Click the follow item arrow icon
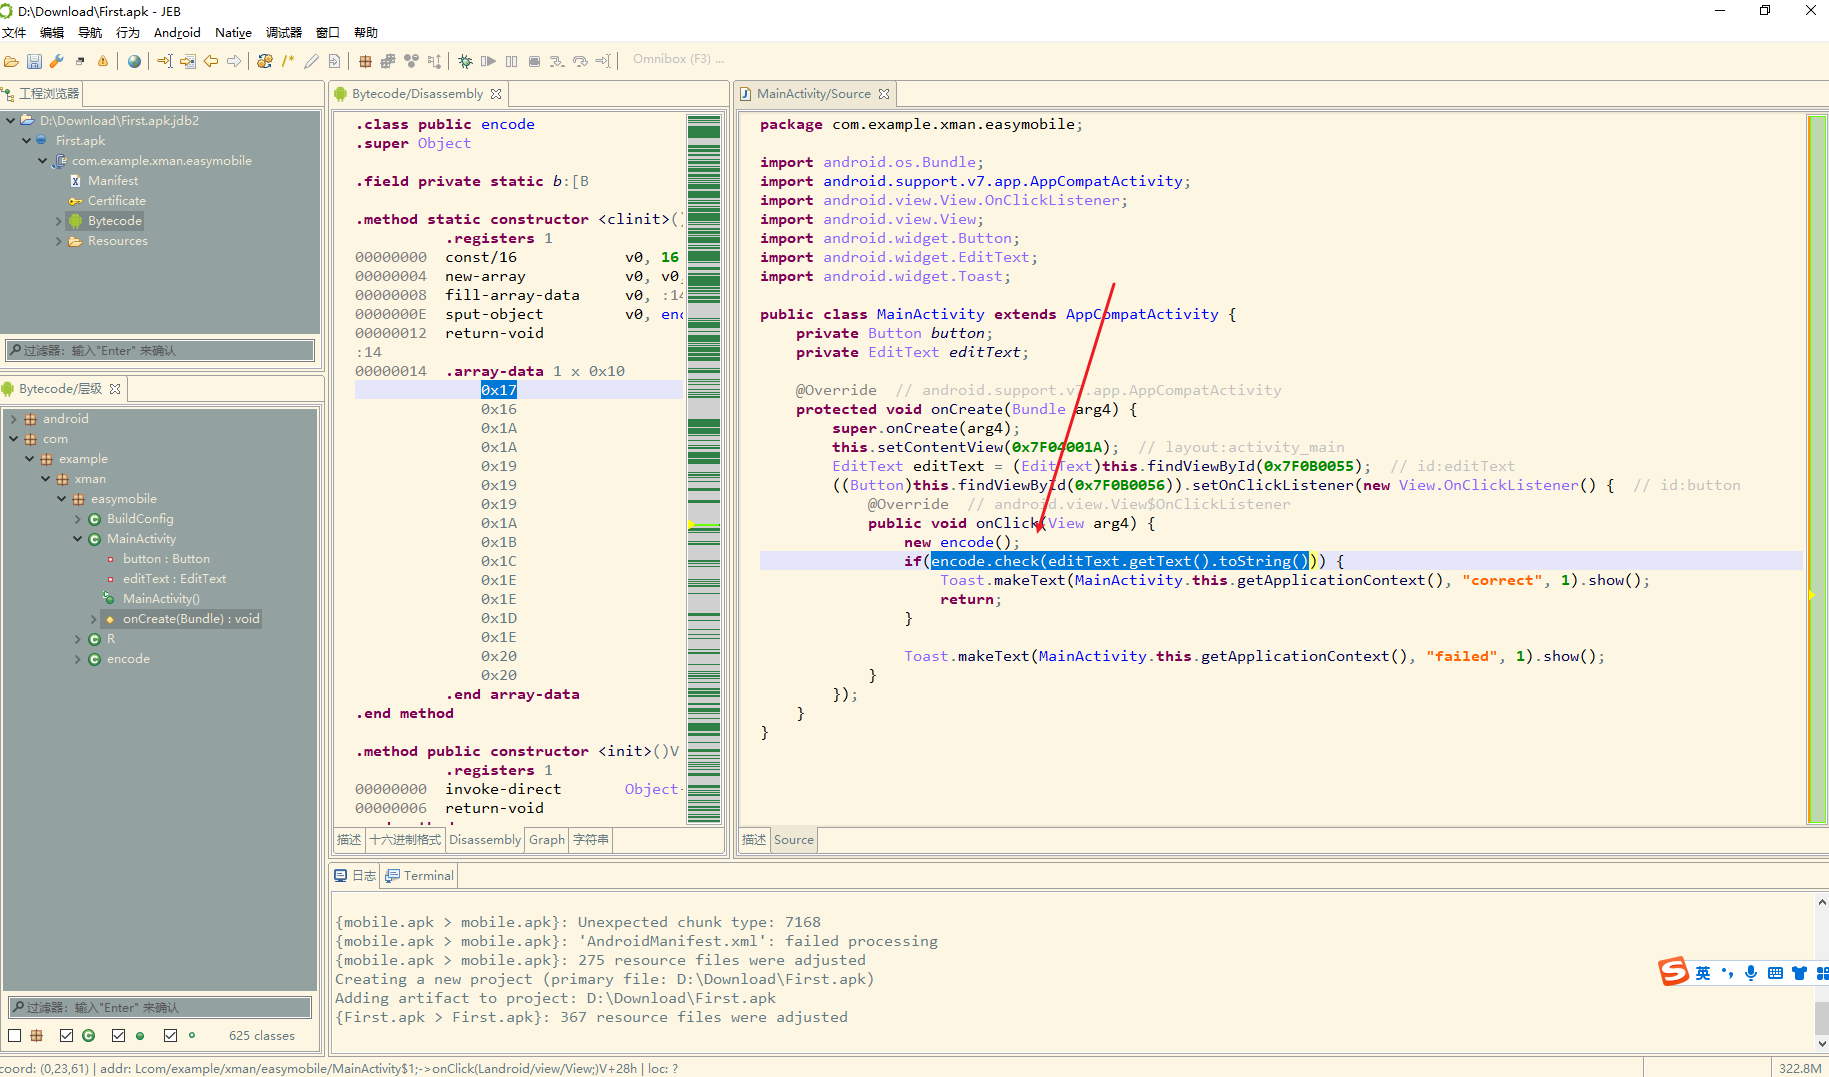 pyautogui.click(x=188, y=61)
